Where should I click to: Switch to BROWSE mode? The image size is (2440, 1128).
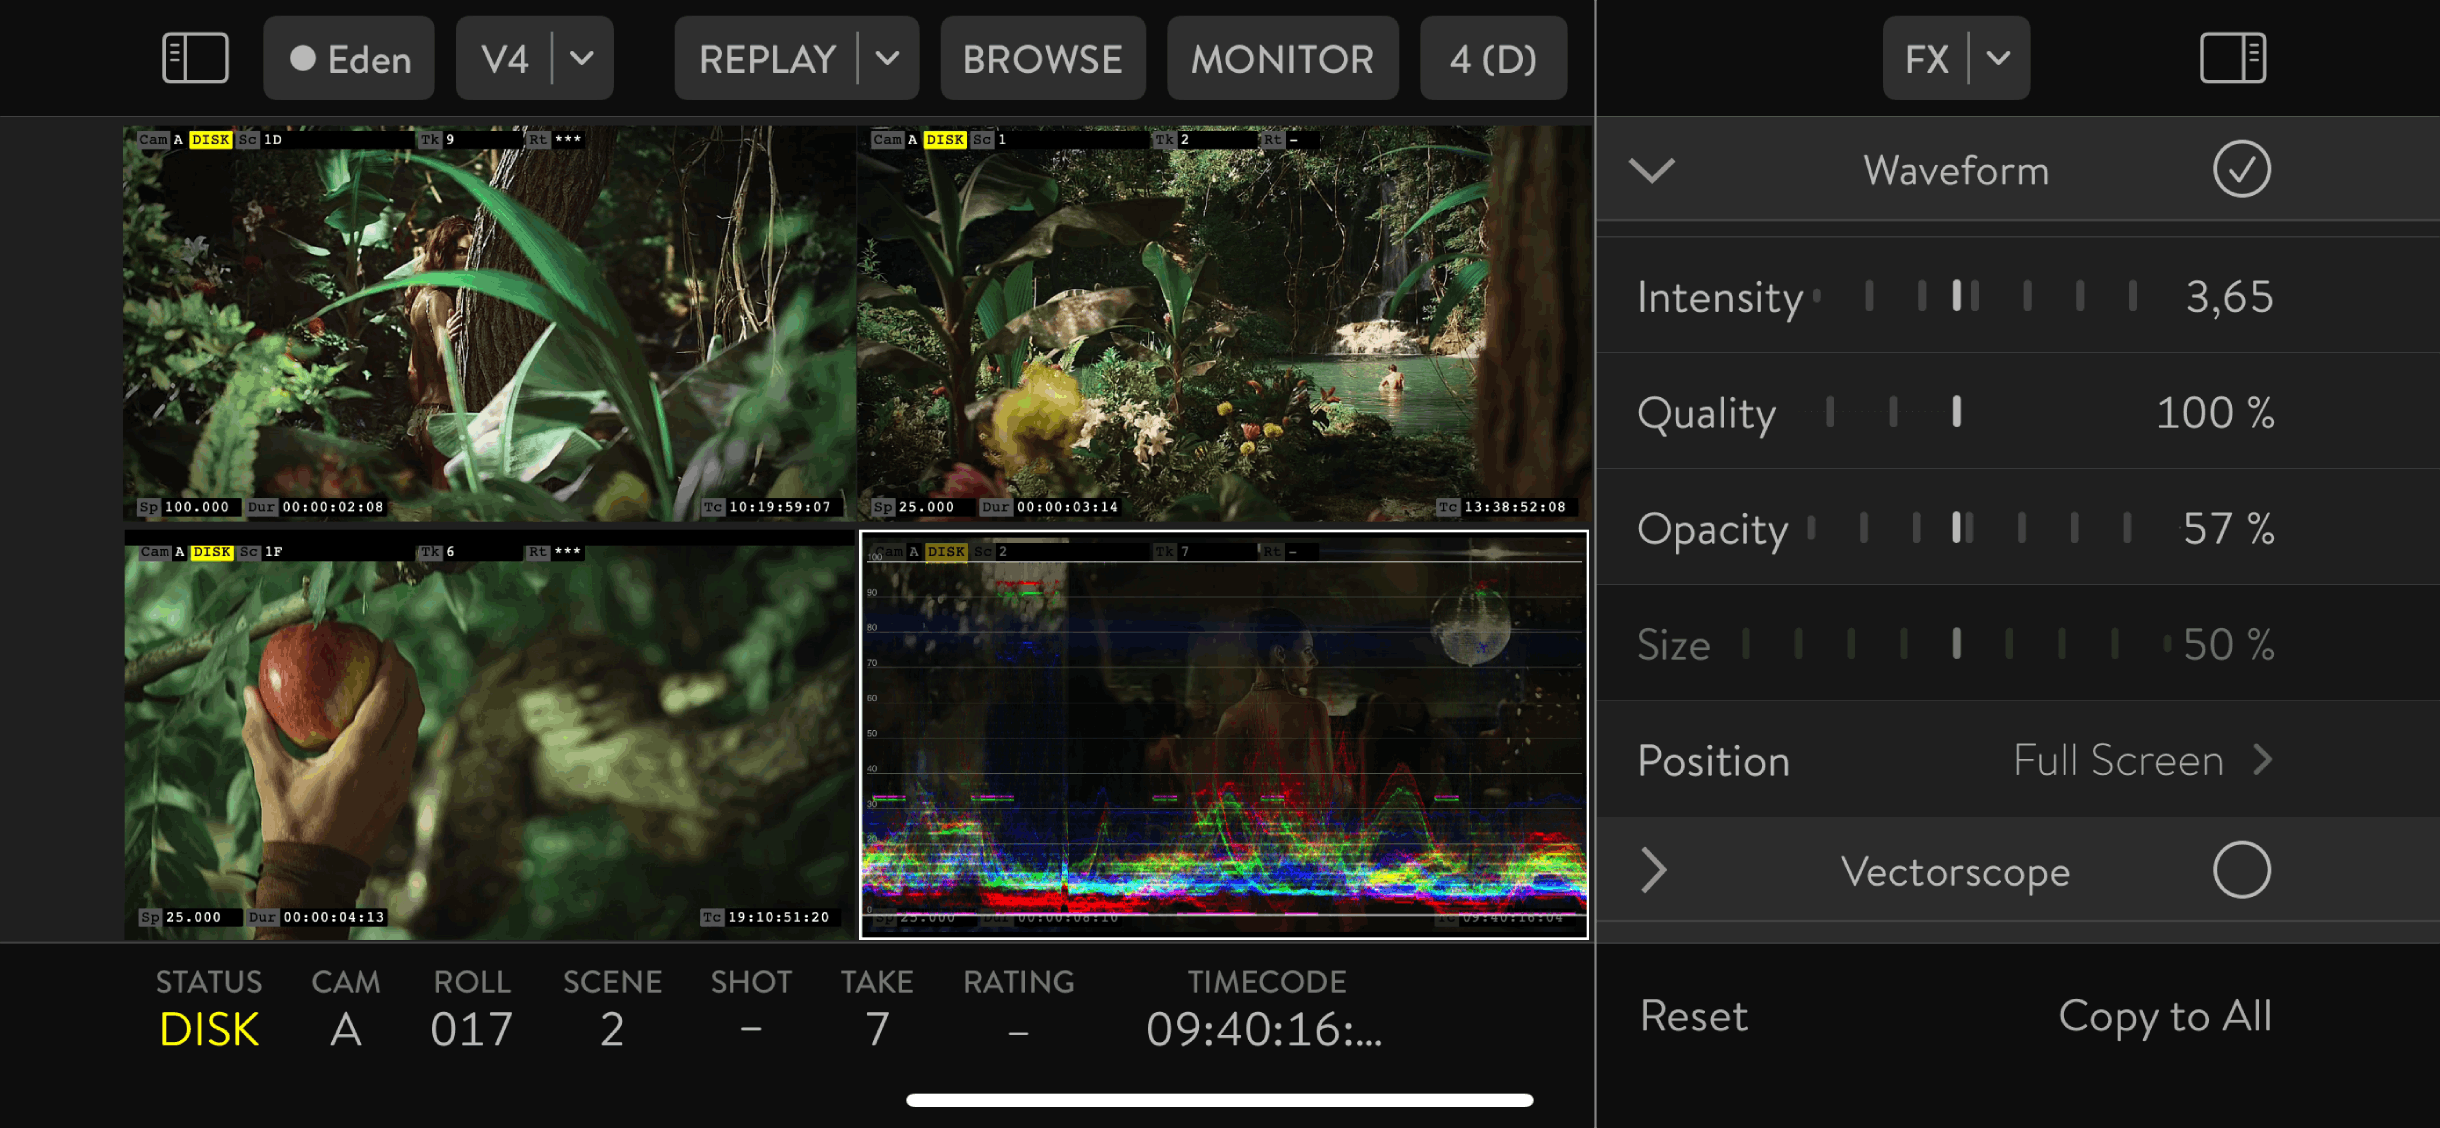[1042, 58]
